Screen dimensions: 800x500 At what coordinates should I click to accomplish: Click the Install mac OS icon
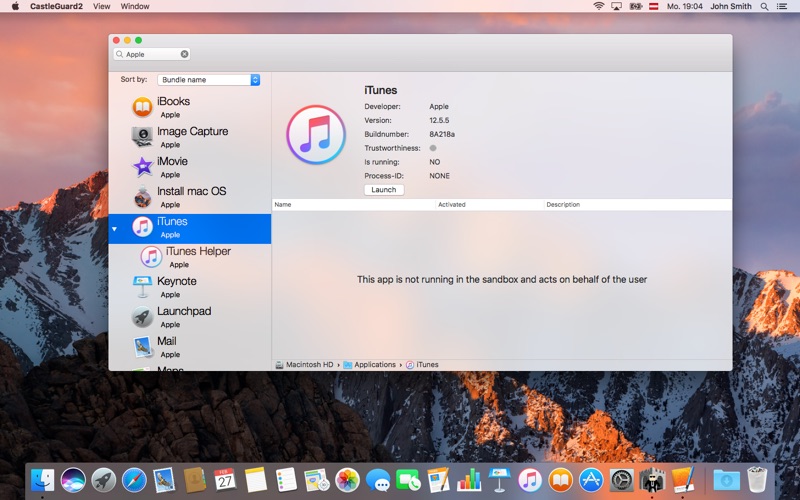[142, 196]
